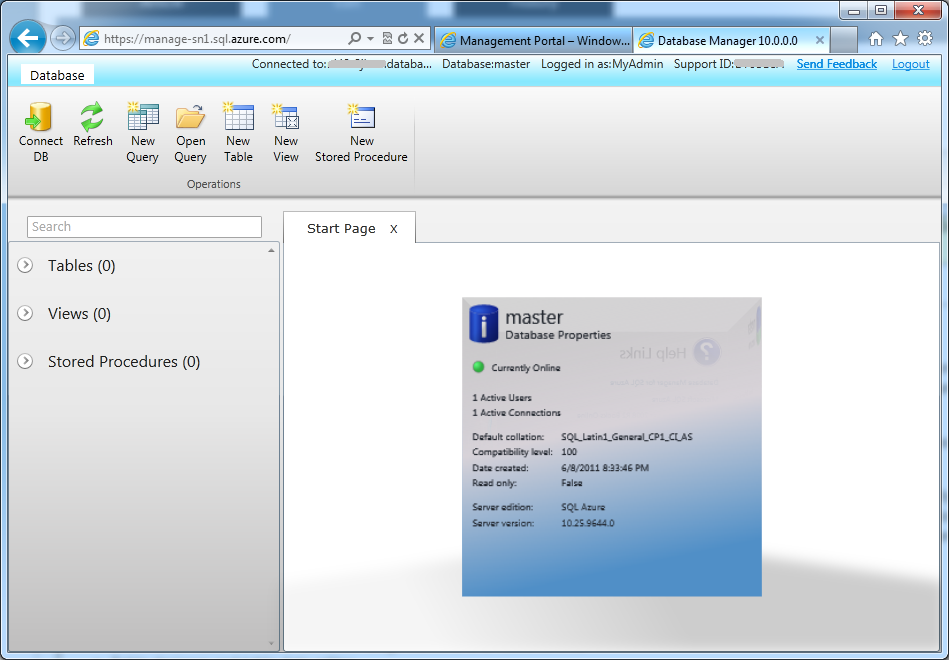Click the Logout link
949x660 pixels.
(x=910, y=64)
